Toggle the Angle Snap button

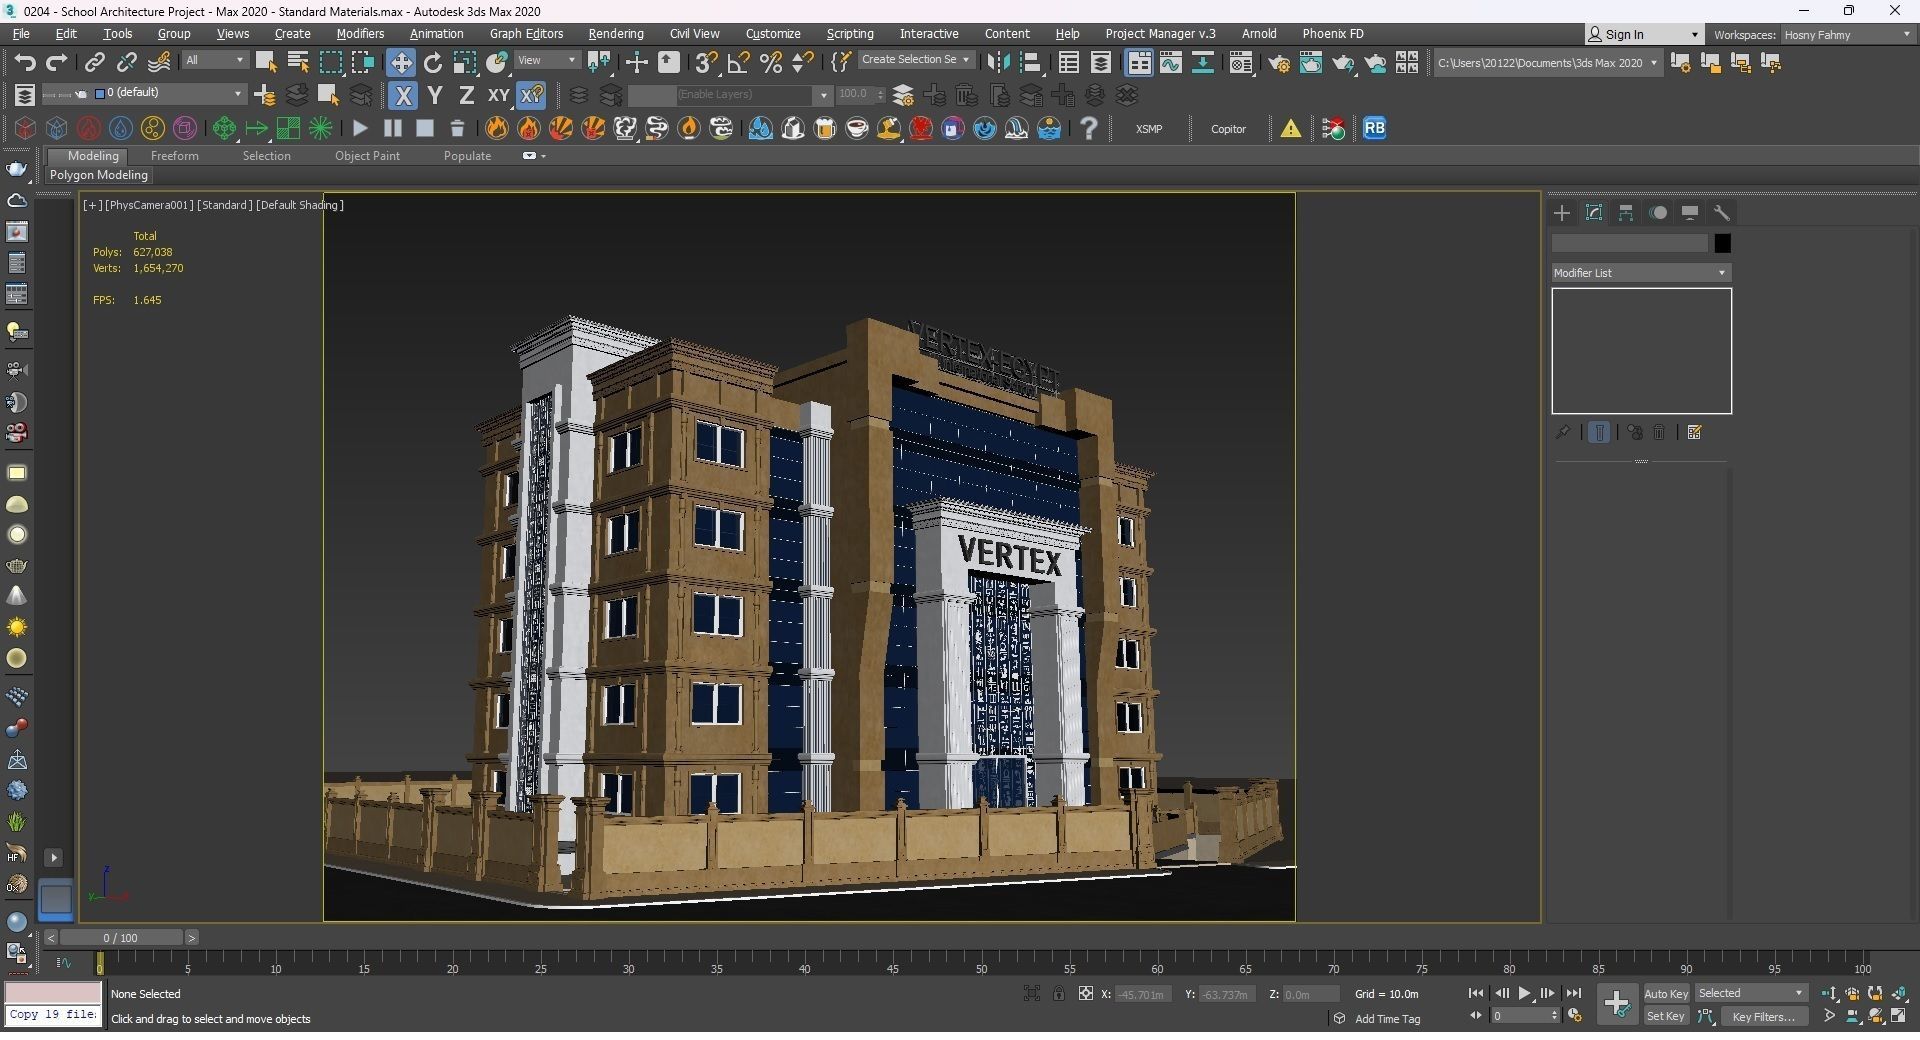click(738, 62)
